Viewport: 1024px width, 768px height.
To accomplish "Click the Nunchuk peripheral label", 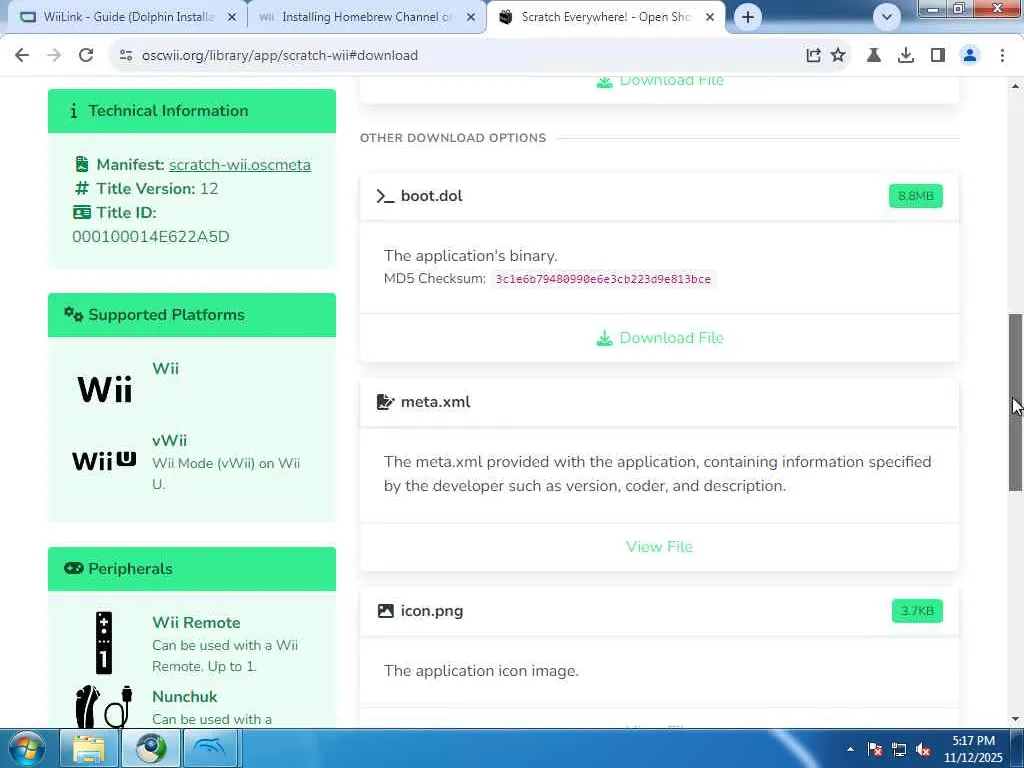I will (x=184, y=697).
